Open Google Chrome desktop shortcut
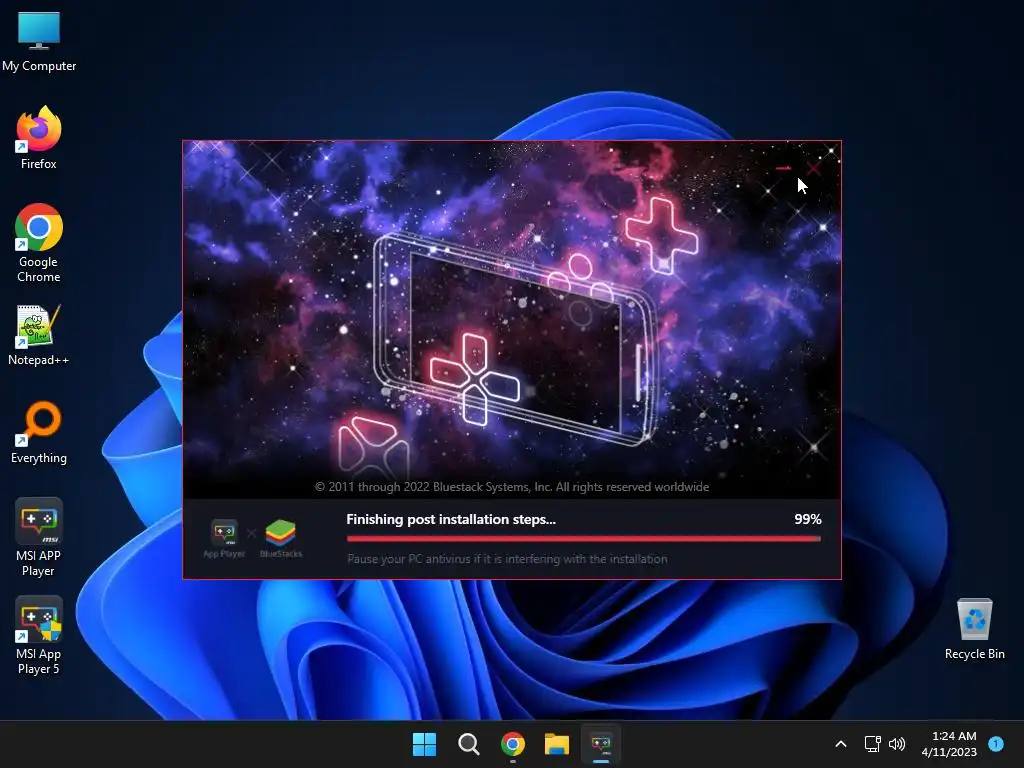The height and width of the screenshot is (768, 1024). [39, 242]
